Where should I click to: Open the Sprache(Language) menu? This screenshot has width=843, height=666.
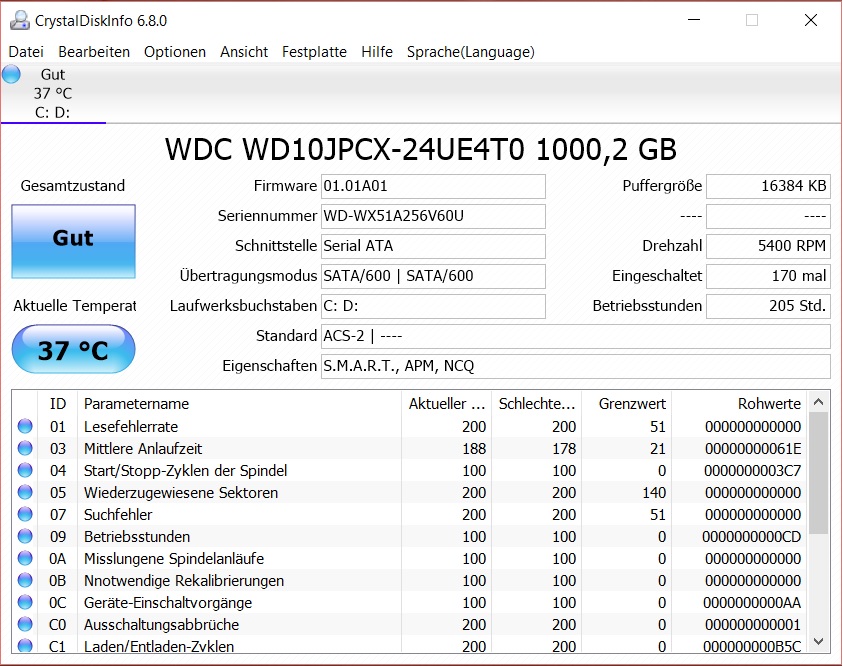pyautogui.click(x=470, y=52)
